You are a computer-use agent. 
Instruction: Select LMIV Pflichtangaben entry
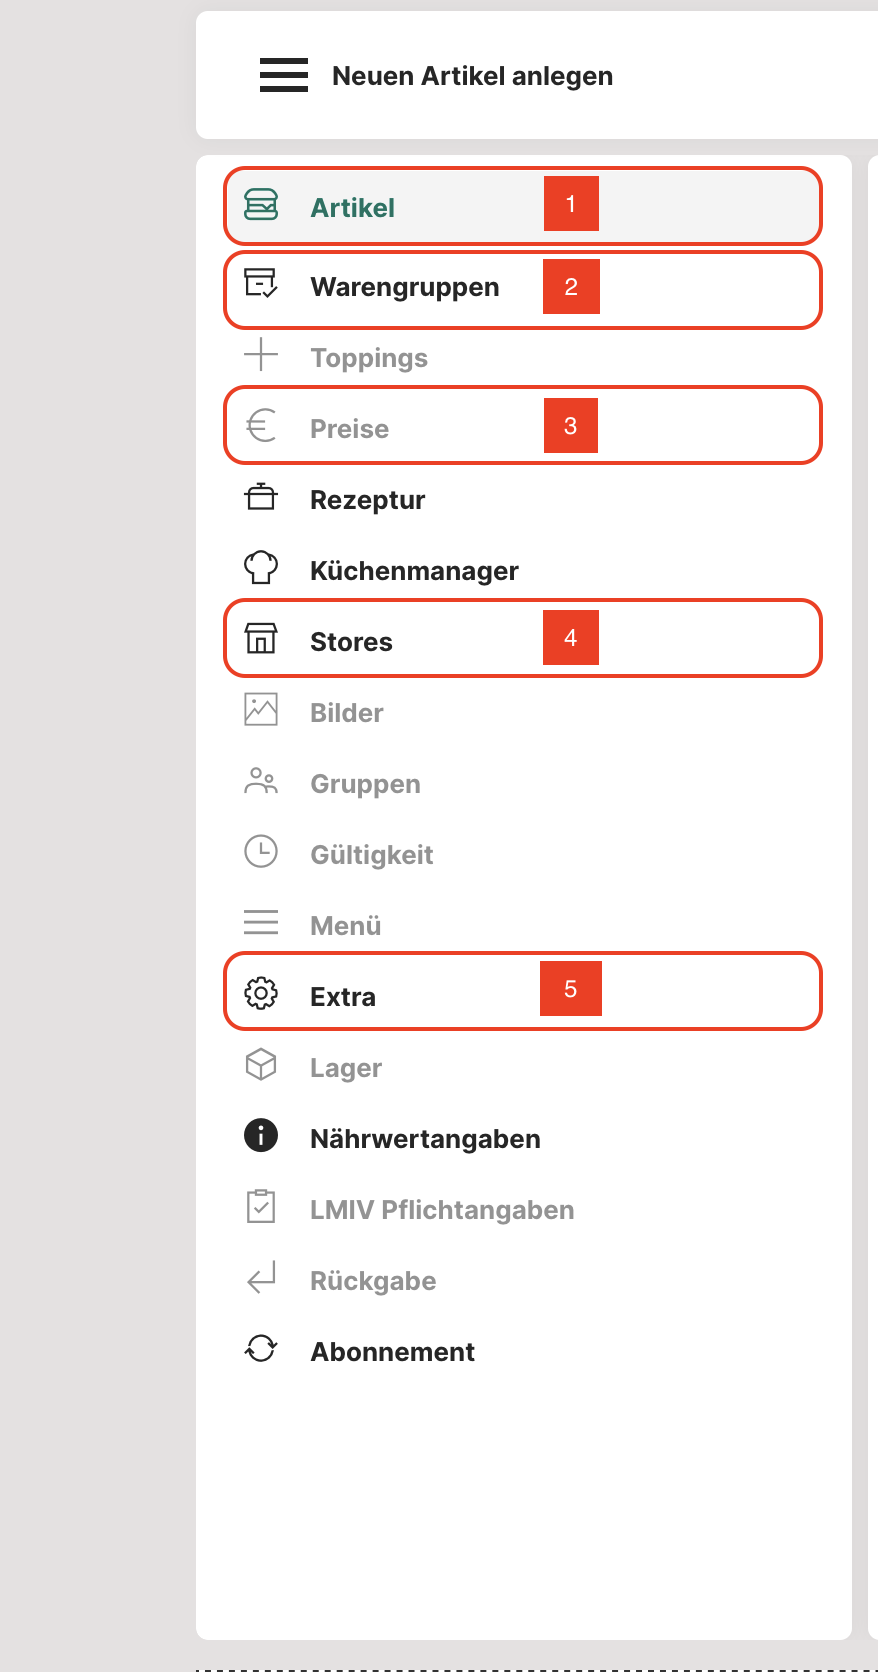tap(441, 1210)
